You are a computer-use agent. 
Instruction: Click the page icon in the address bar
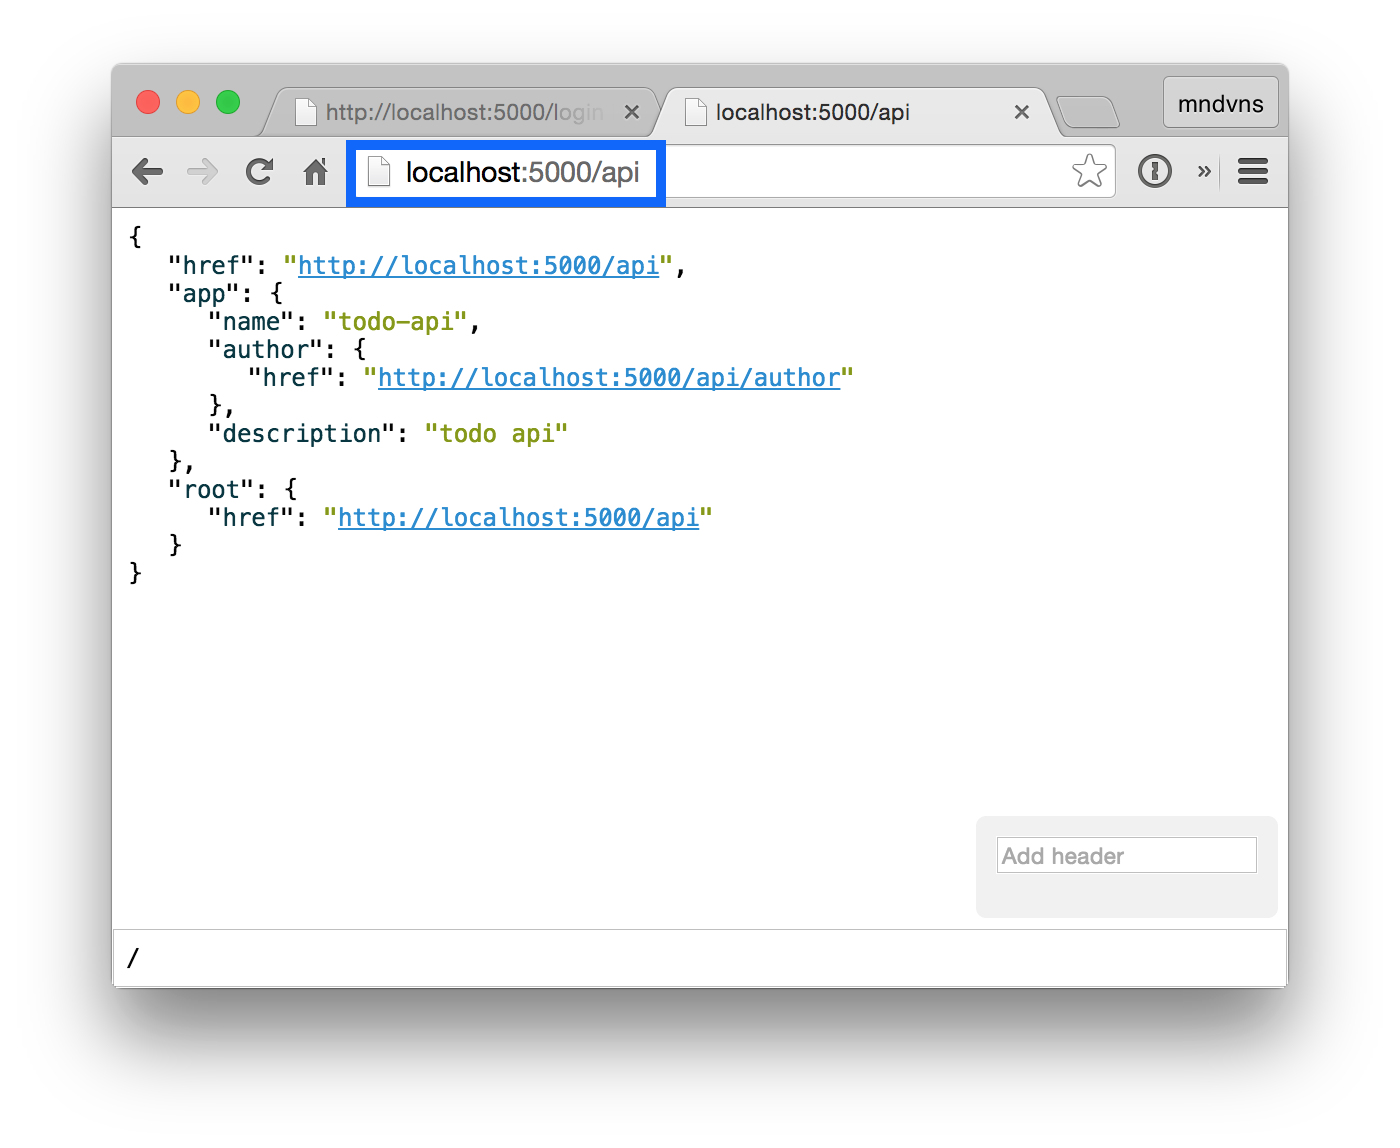[377, 171]
